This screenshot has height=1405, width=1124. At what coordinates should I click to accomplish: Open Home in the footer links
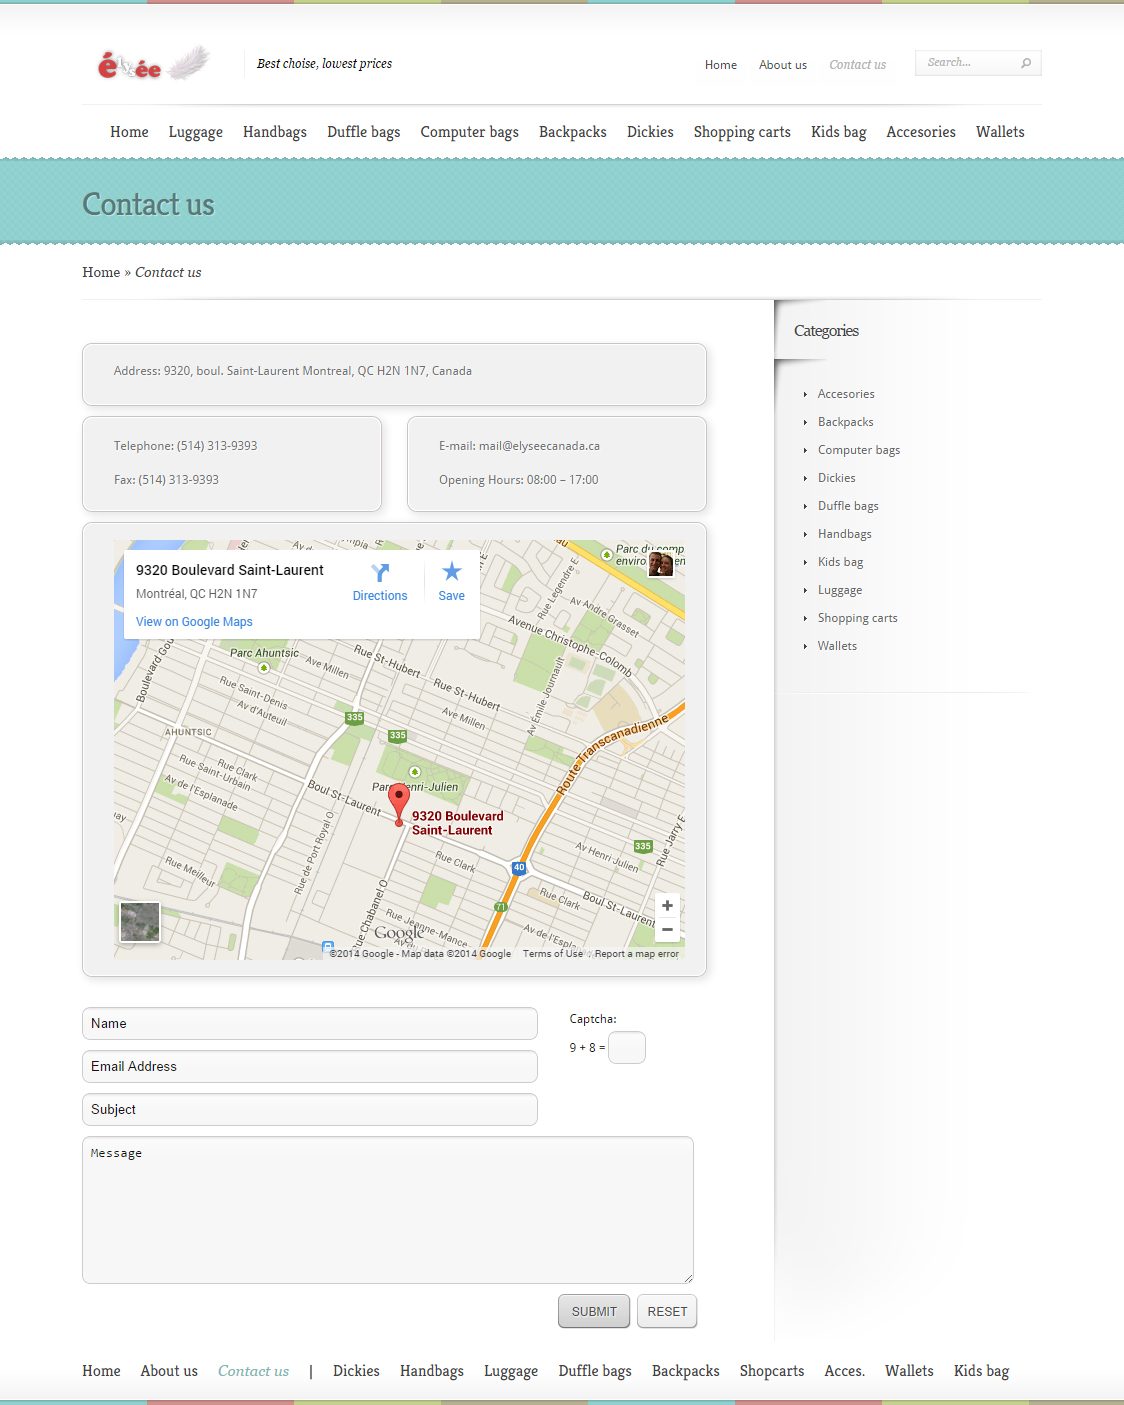[101, 1371]
